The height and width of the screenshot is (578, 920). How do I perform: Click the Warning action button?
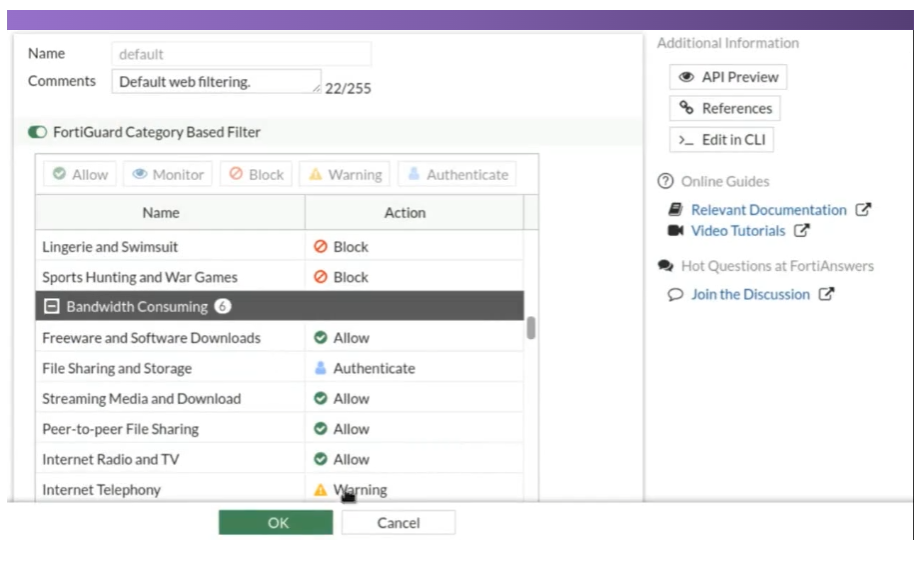[x=345, y=174]
